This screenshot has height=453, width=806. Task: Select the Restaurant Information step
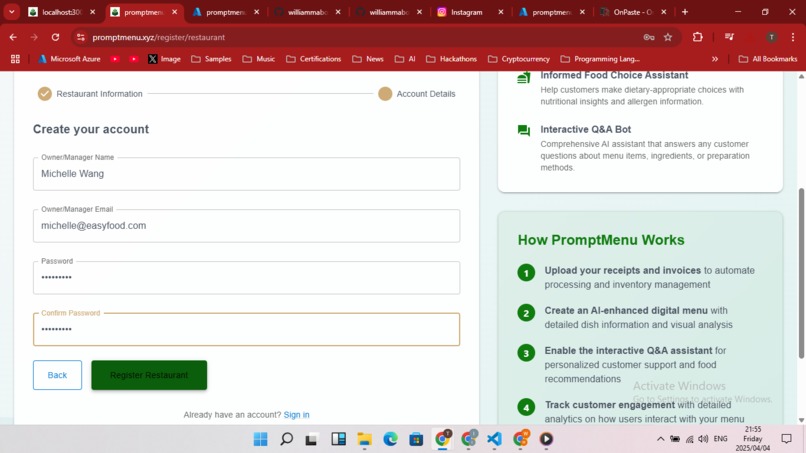[x=90, y=94]
